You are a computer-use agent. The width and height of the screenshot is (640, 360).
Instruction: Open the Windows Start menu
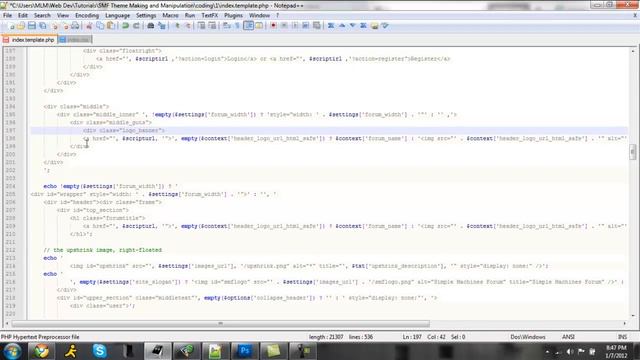point(12,351)
